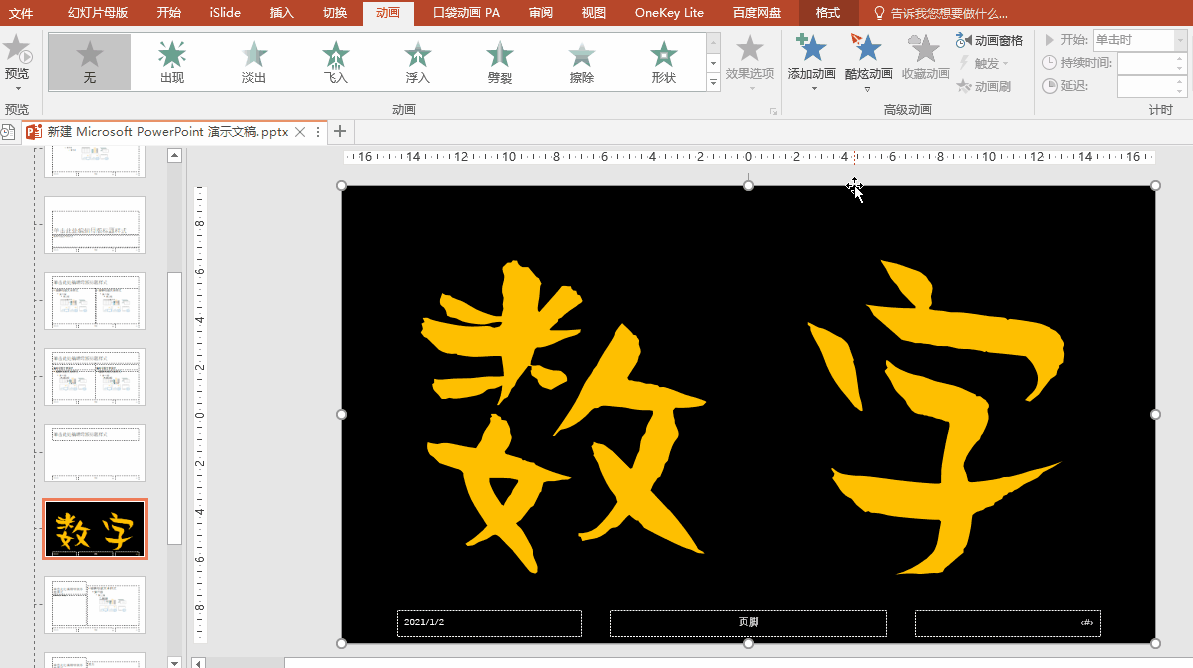Image resolution: width=1193 pixels, height=668 pixels.
Task: Switch to the 插入 ribbon tab
Action: (x=282, y=13)
